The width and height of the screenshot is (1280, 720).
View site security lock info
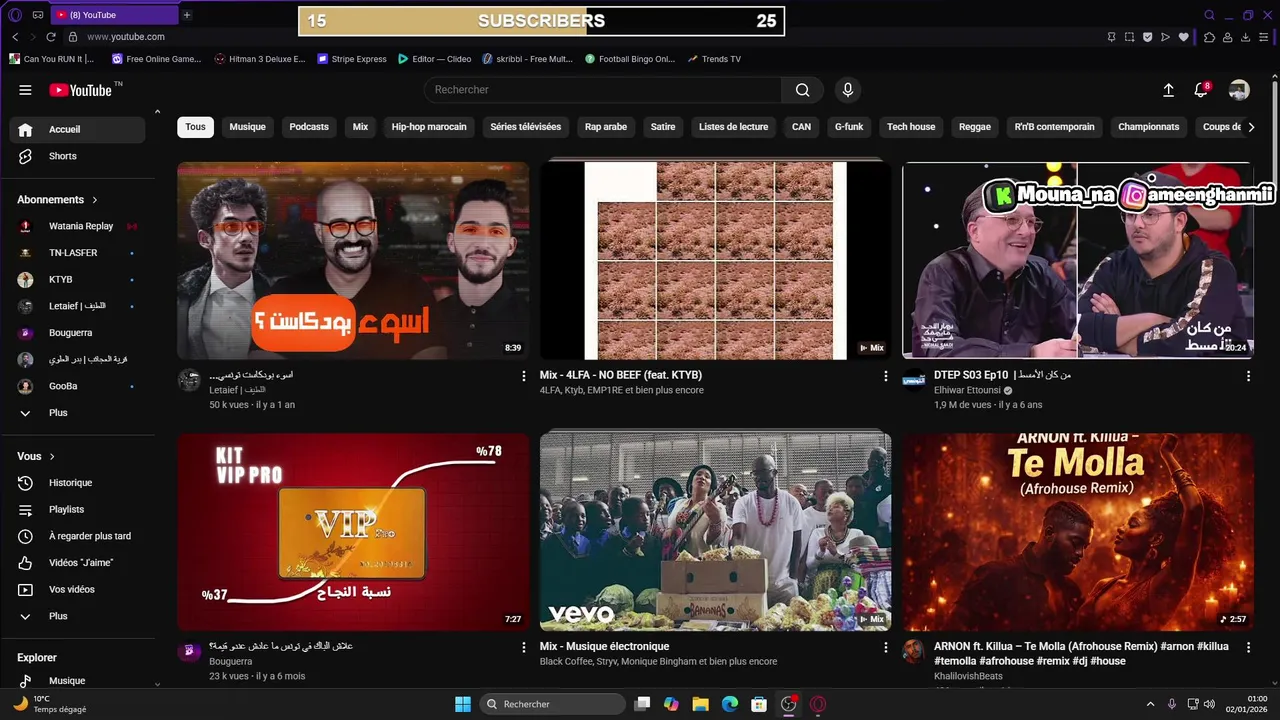73,37
